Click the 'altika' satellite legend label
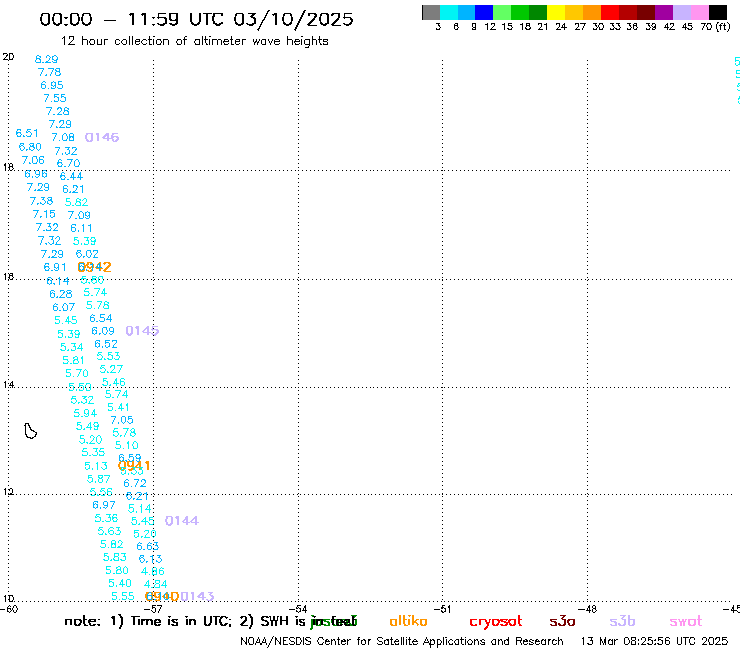 tap(408, 621)
